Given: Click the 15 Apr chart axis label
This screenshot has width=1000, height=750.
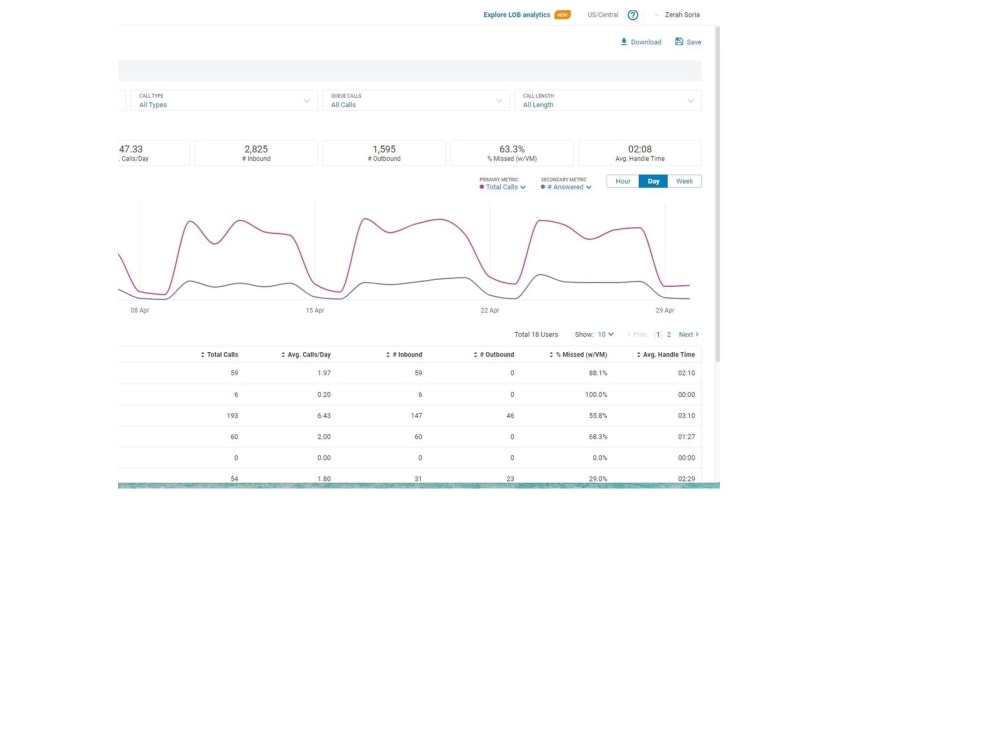Looking at the screenshot, I should pos(315,311).
